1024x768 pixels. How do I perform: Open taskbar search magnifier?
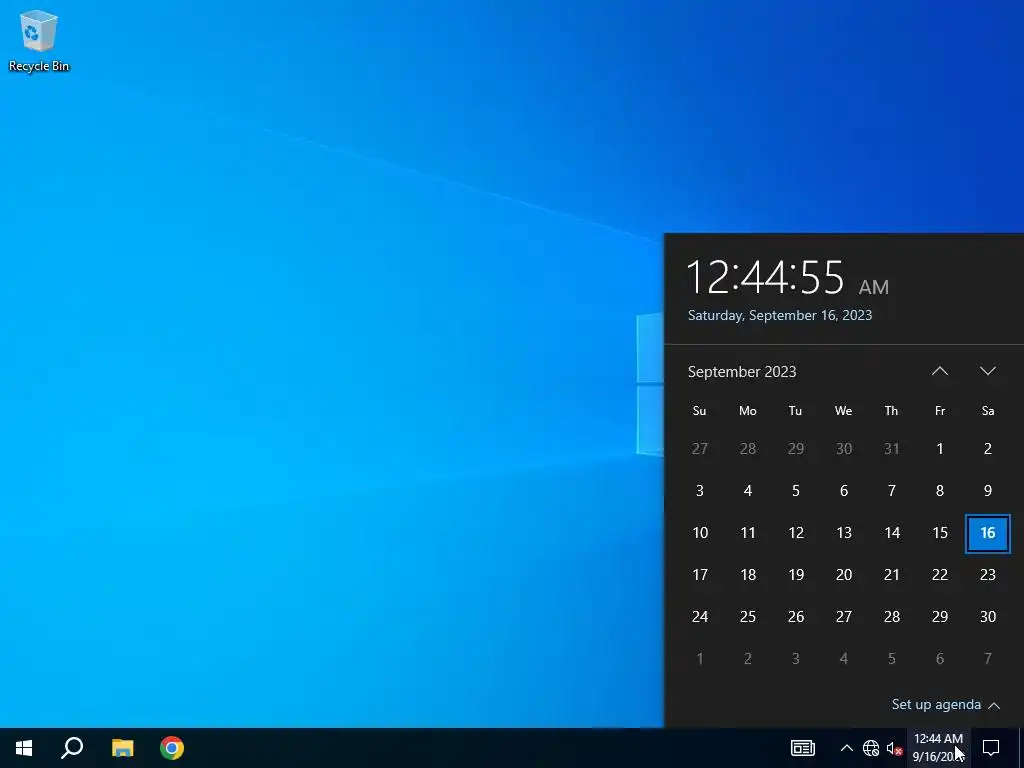point(72,748)
